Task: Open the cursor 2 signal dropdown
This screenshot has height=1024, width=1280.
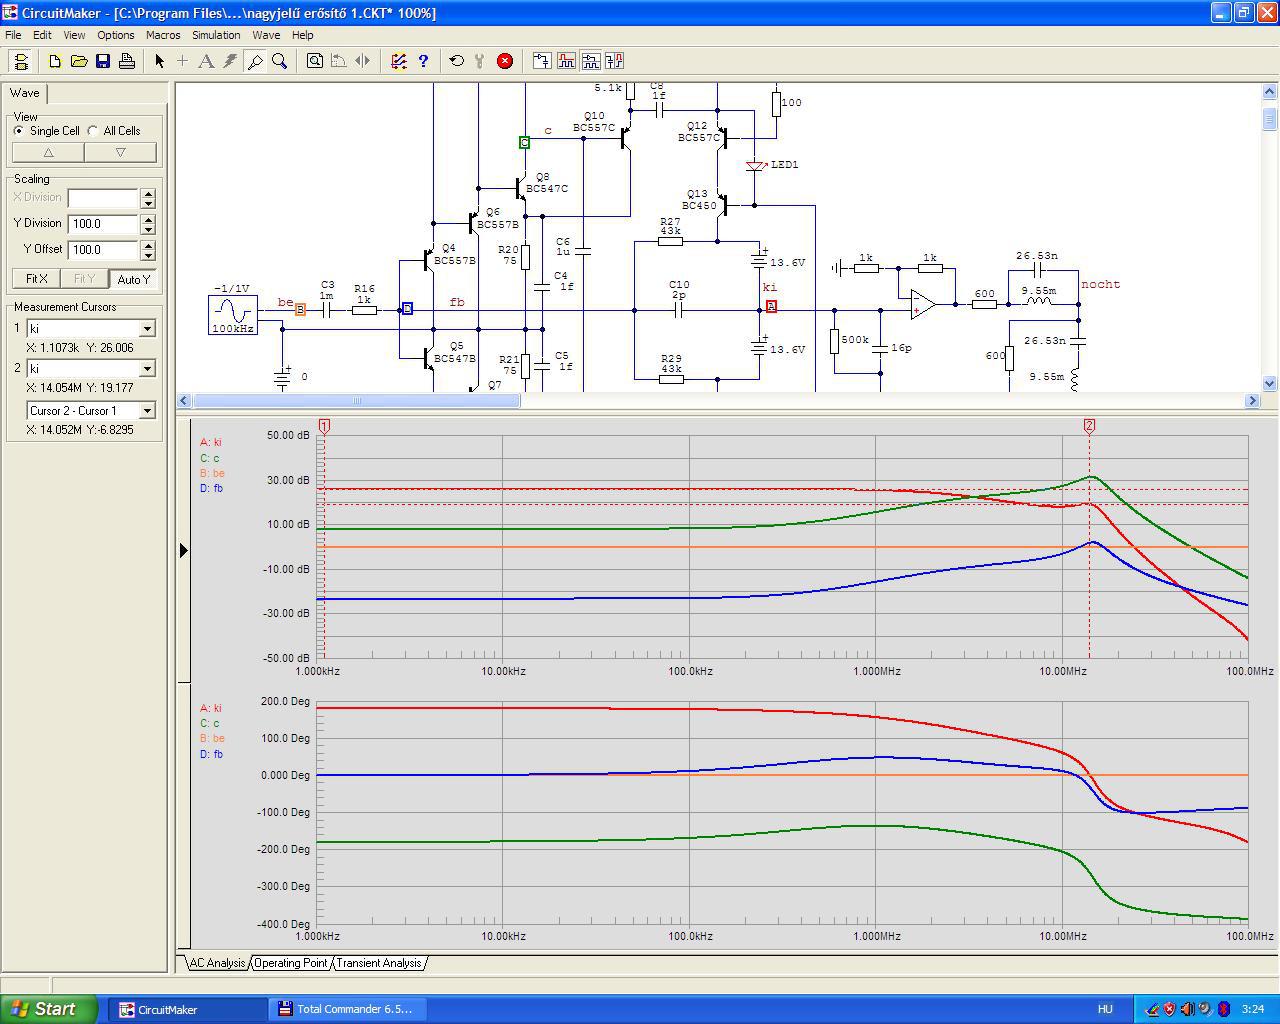Action: tap(147, 369)
